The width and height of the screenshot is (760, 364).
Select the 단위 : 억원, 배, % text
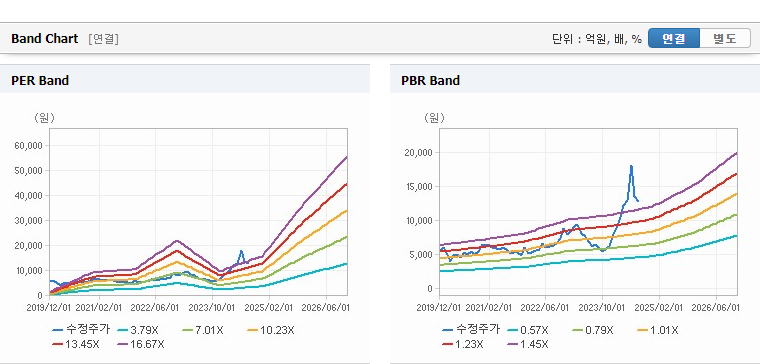597,39
